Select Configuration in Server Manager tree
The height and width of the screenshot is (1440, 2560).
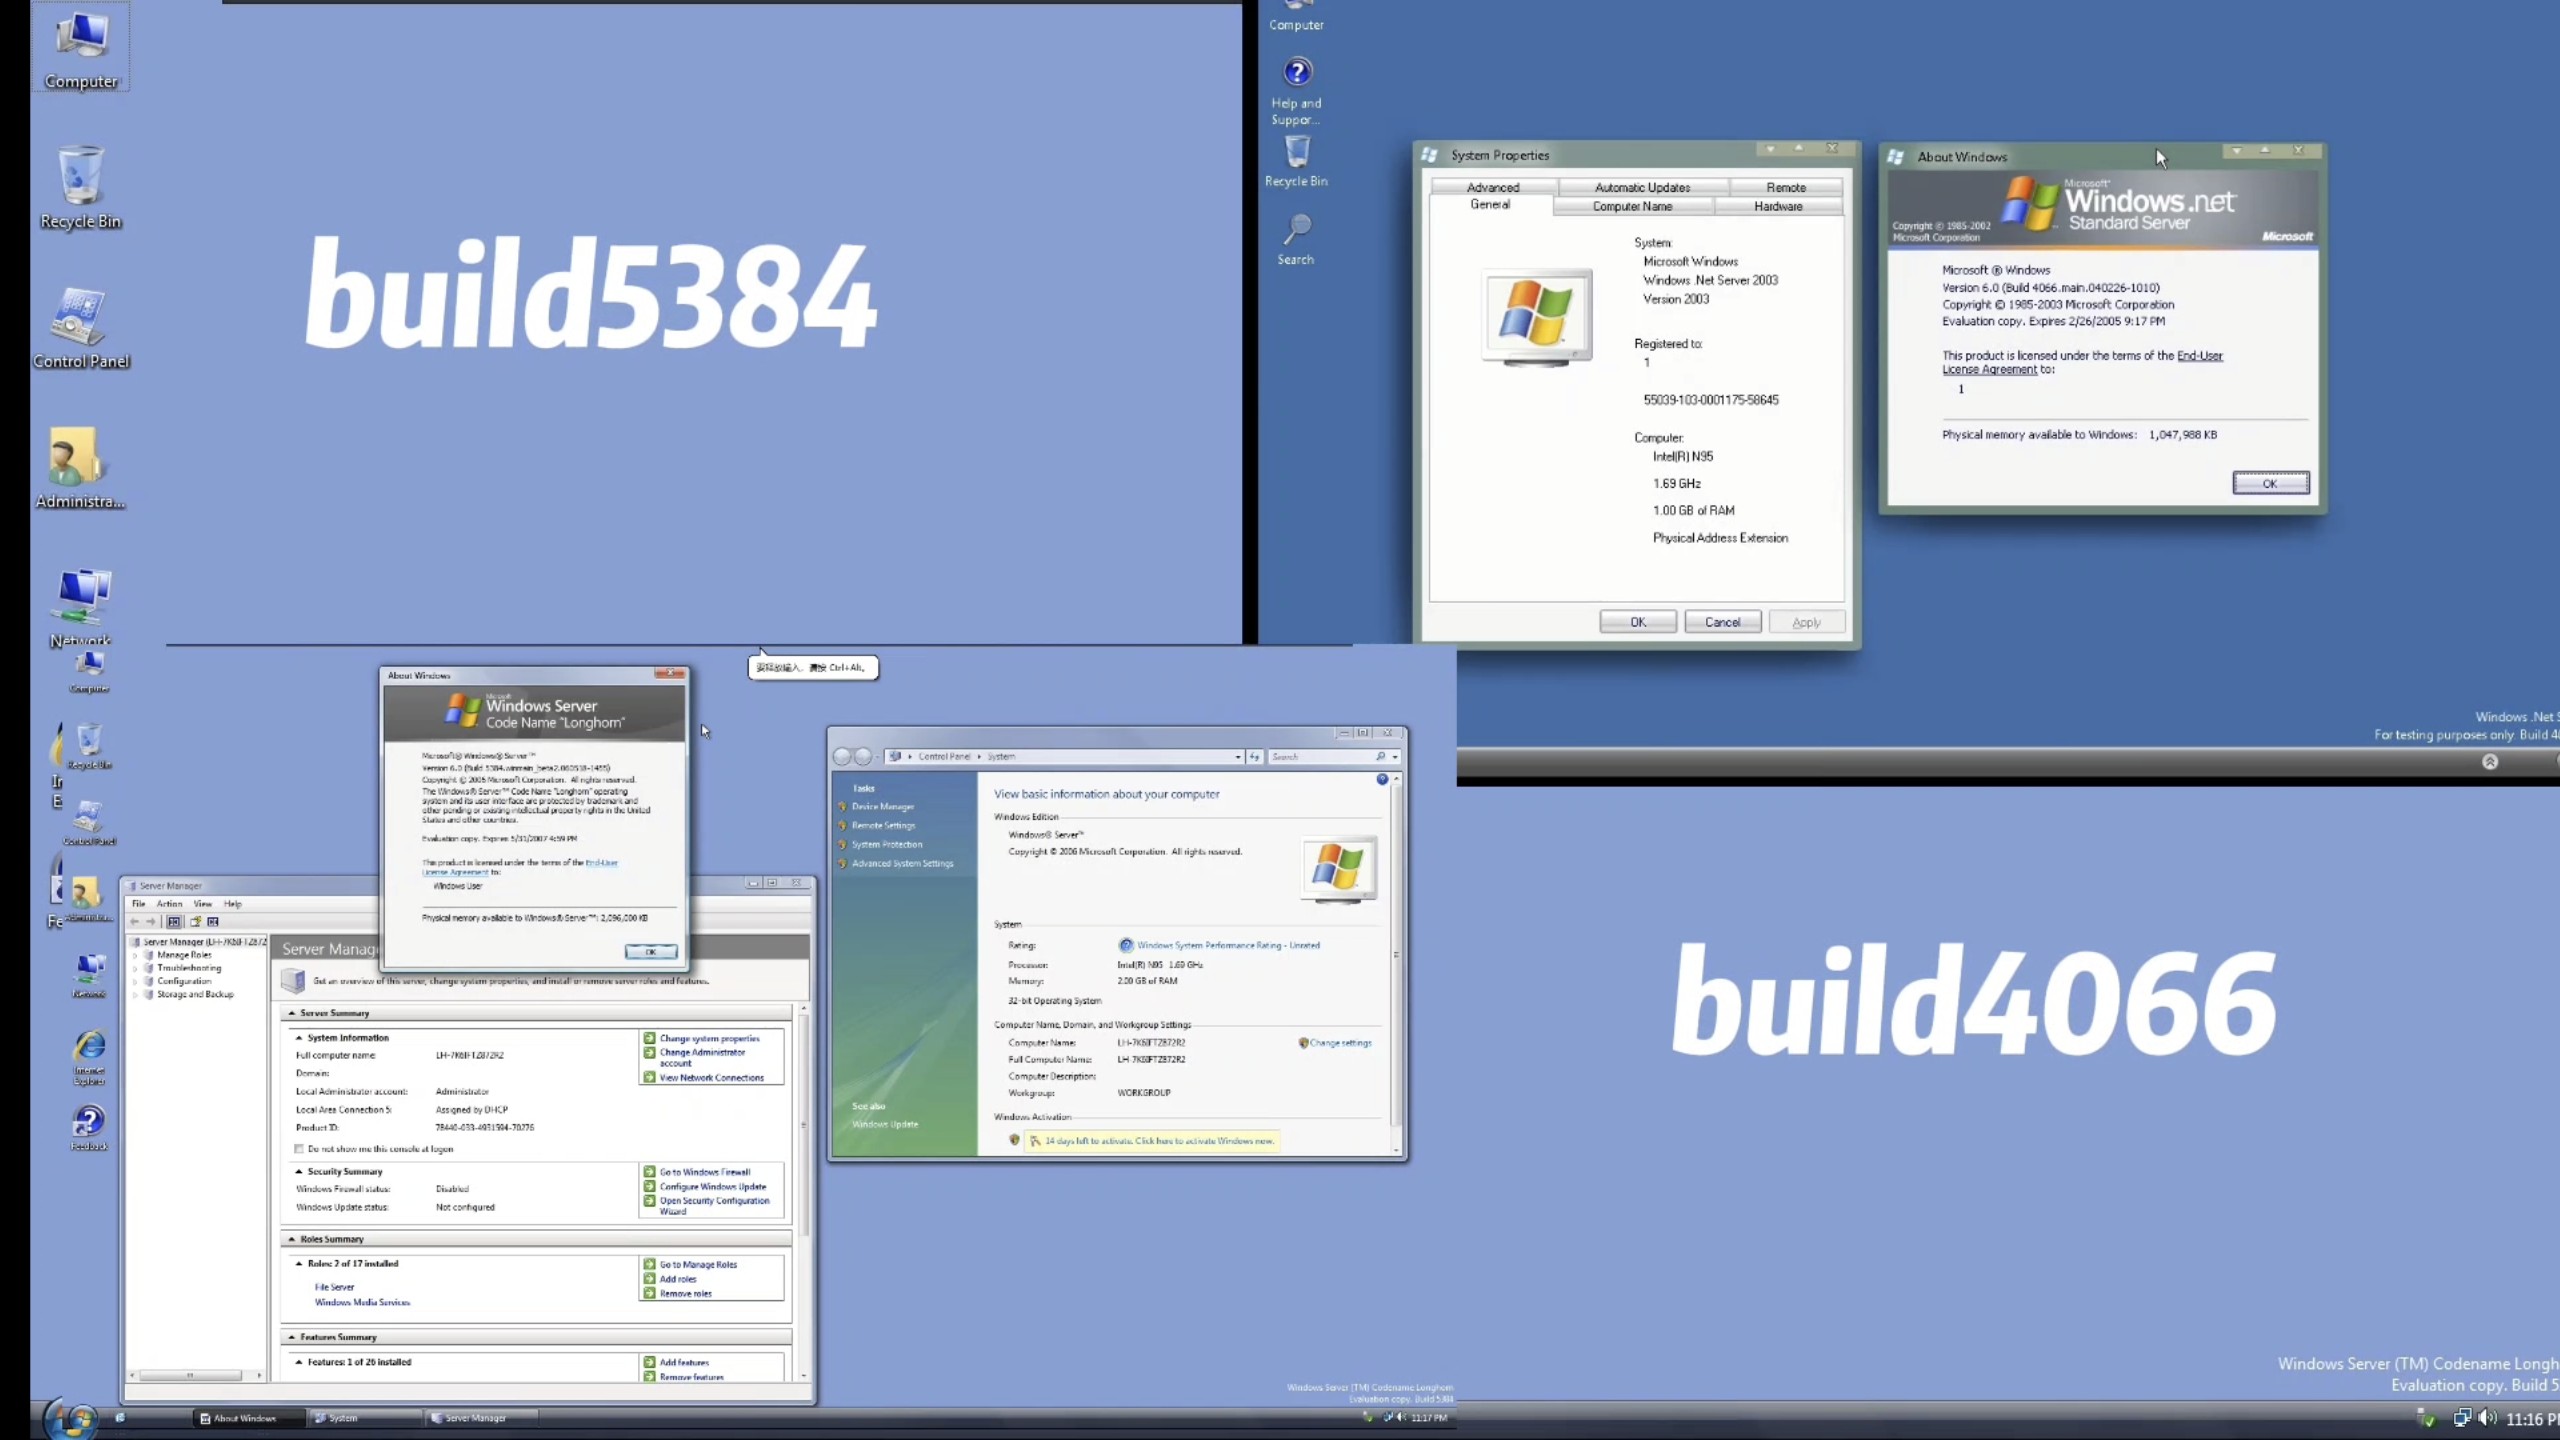[x=184, y=981]
